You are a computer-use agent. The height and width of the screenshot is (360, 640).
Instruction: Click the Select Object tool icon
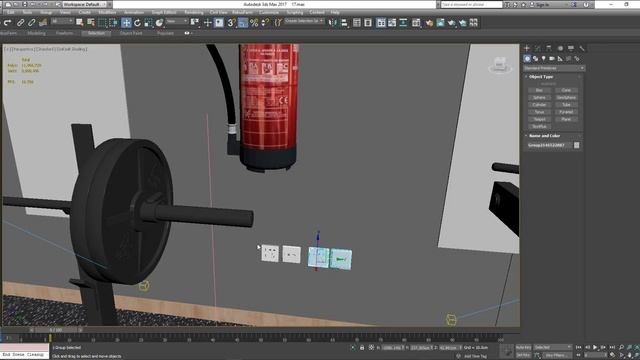click(80, 22)
